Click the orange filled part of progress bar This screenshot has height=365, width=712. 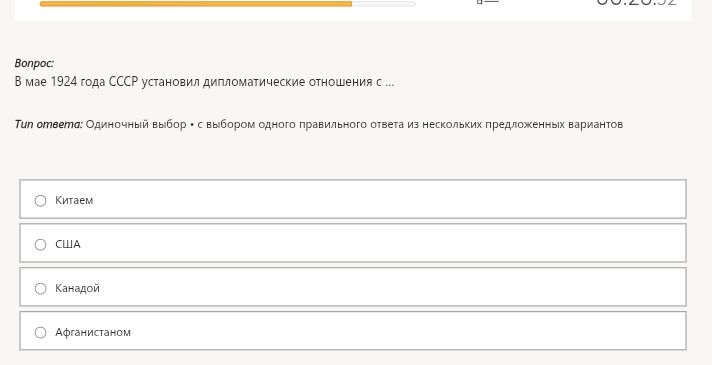coord(196,4)
